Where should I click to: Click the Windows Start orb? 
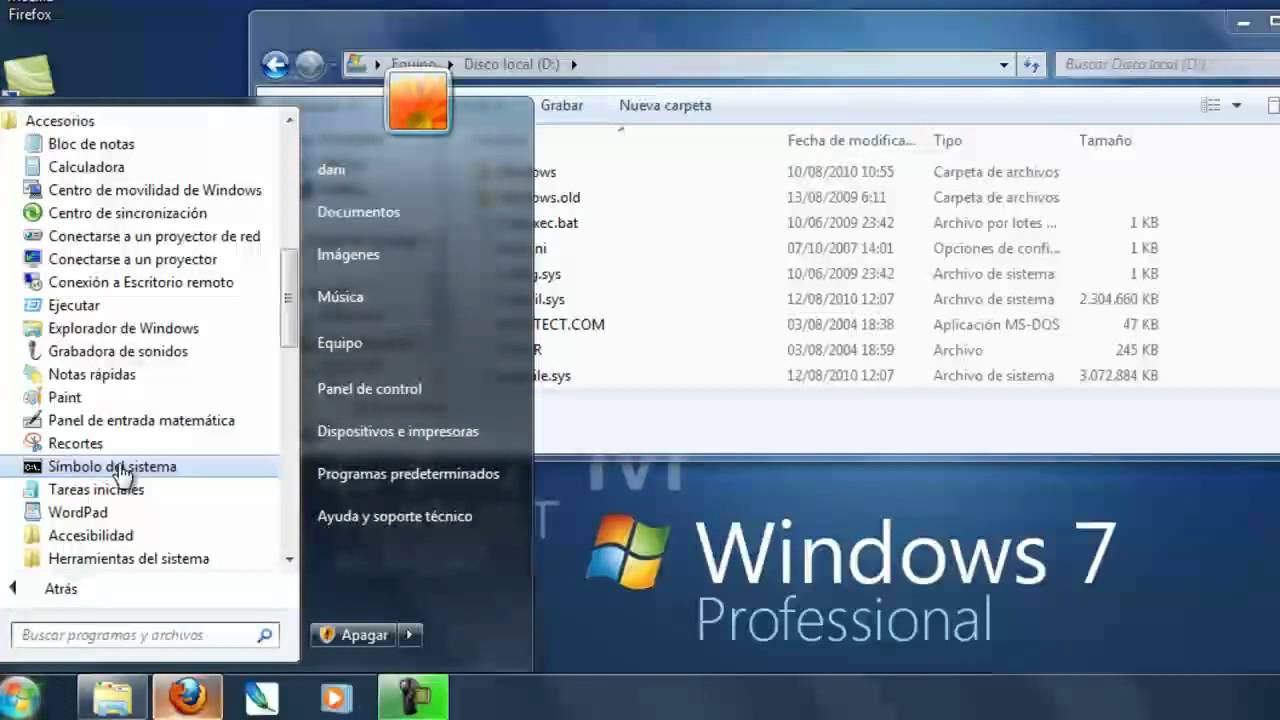tap(18, 697)
